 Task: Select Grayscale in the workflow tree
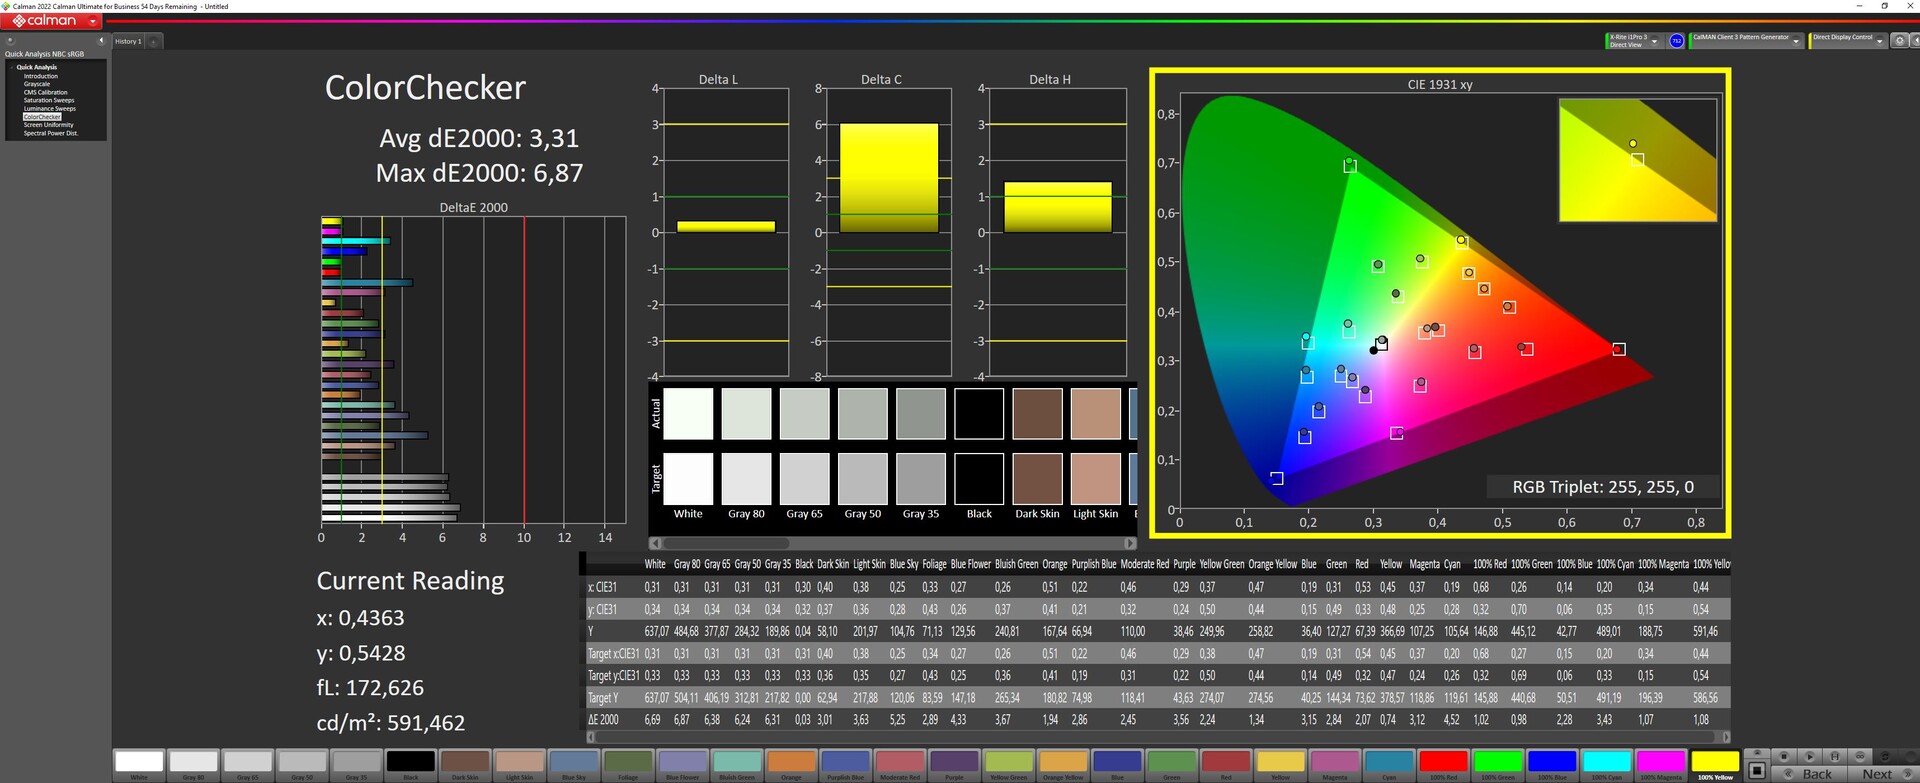click(37, 84)
